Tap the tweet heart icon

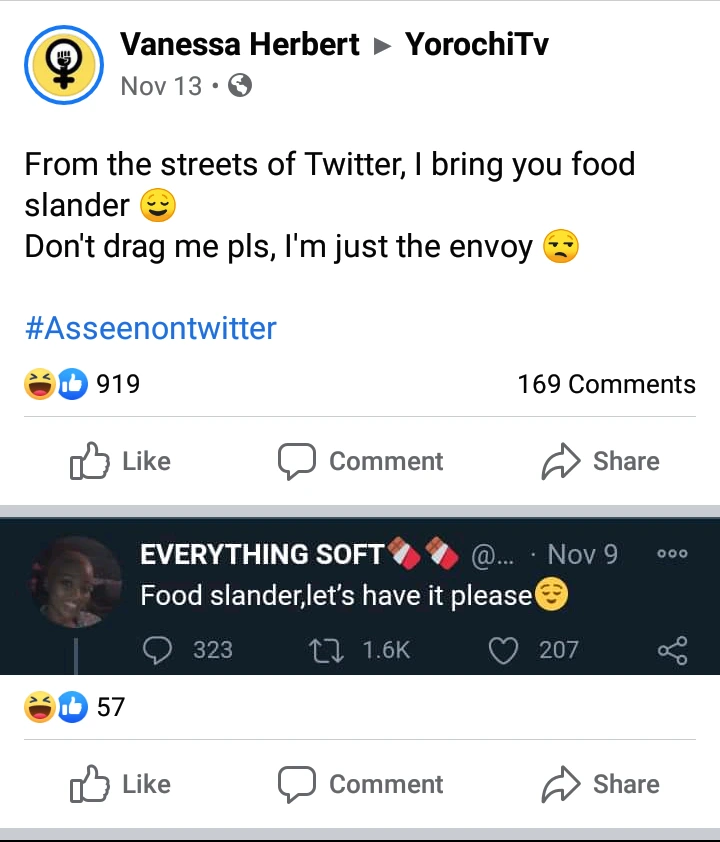tap(501, 650)
